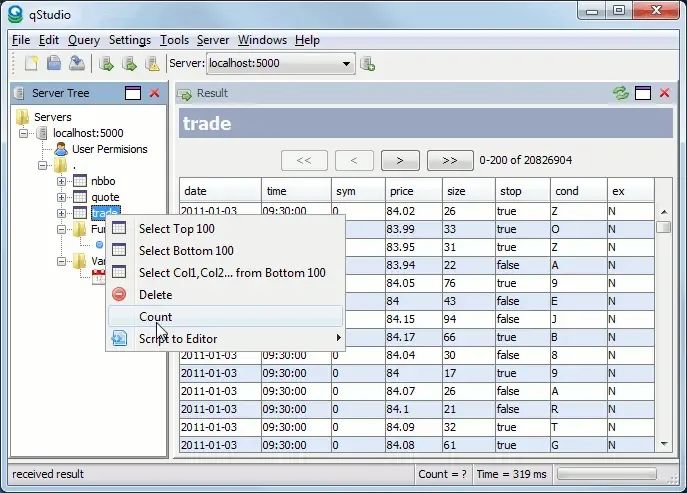Click the size column header
This screenshot has width=687, height=493.
(x=469, y=191)
